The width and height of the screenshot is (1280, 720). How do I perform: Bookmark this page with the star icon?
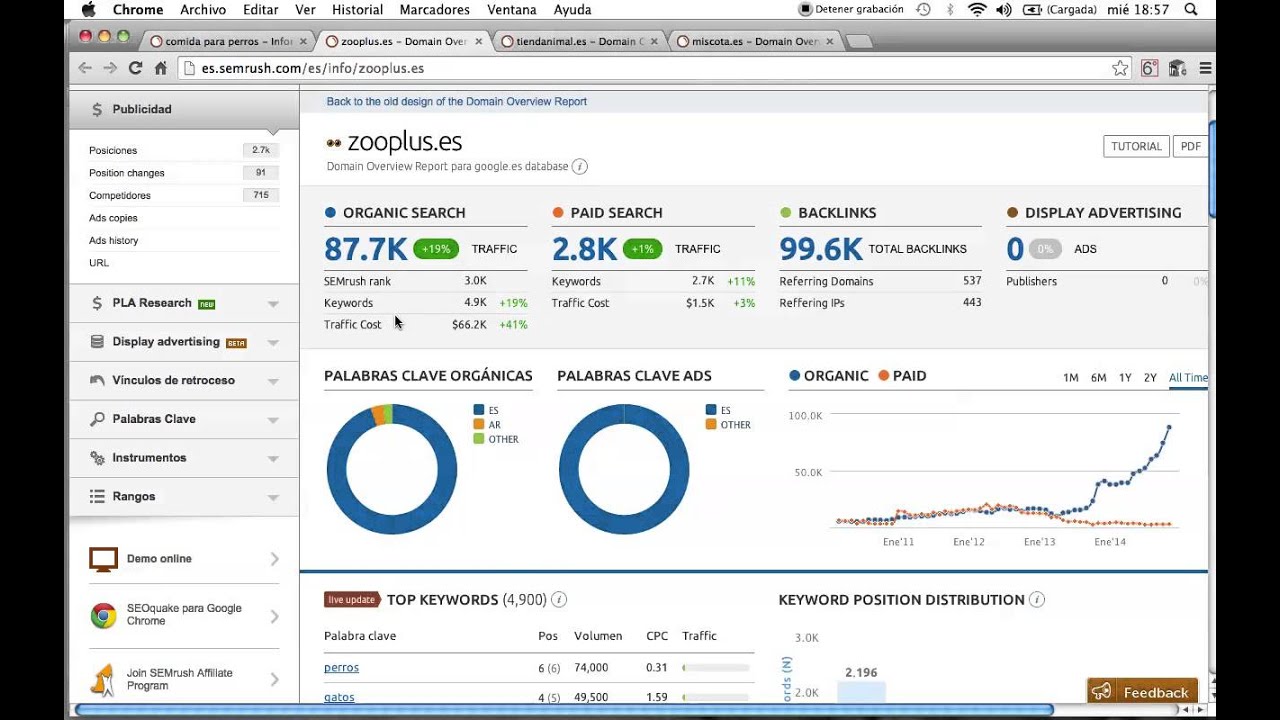pos(1120,68)
